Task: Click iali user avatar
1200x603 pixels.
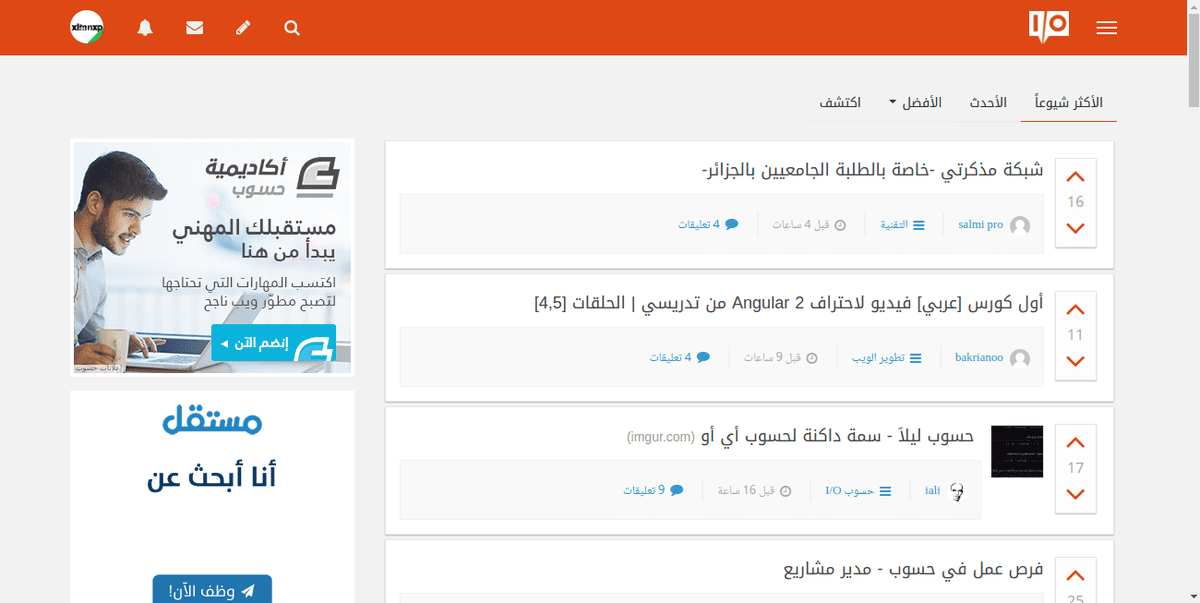Action: tap(957, 491)
